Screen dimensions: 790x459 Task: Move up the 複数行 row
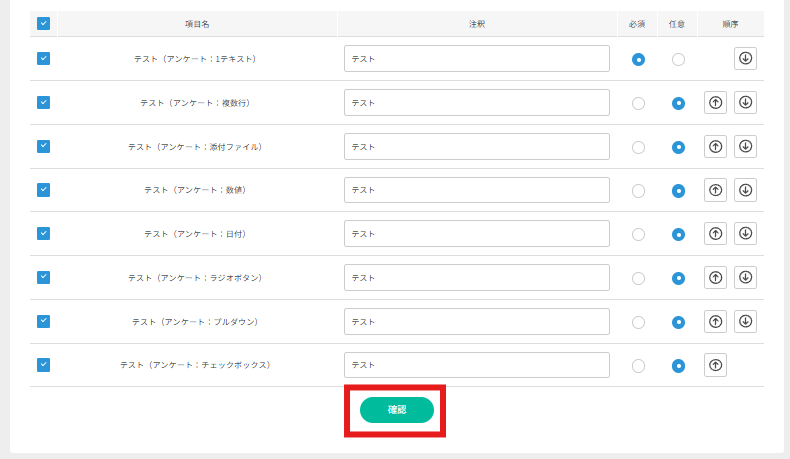[x=715, y=102]
